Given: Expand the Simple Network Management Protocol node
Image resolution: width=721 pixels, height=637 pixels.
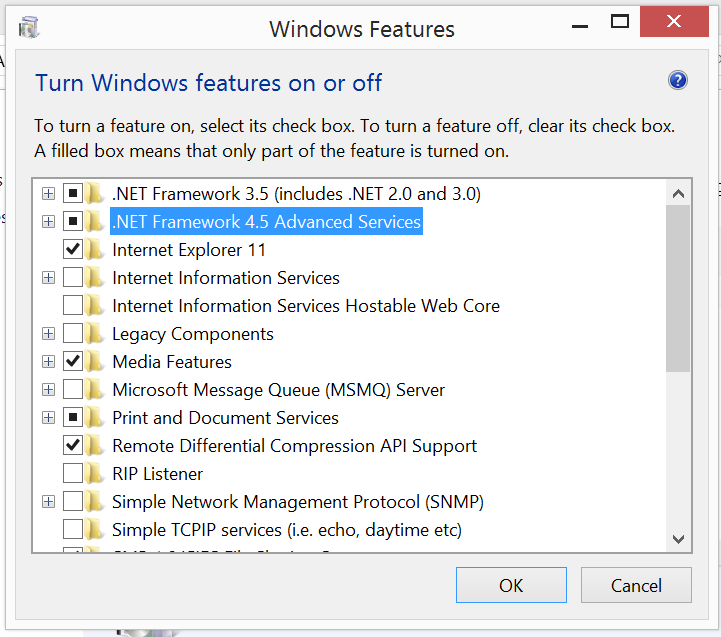Looking at the screenshot, I should point(48,502).
